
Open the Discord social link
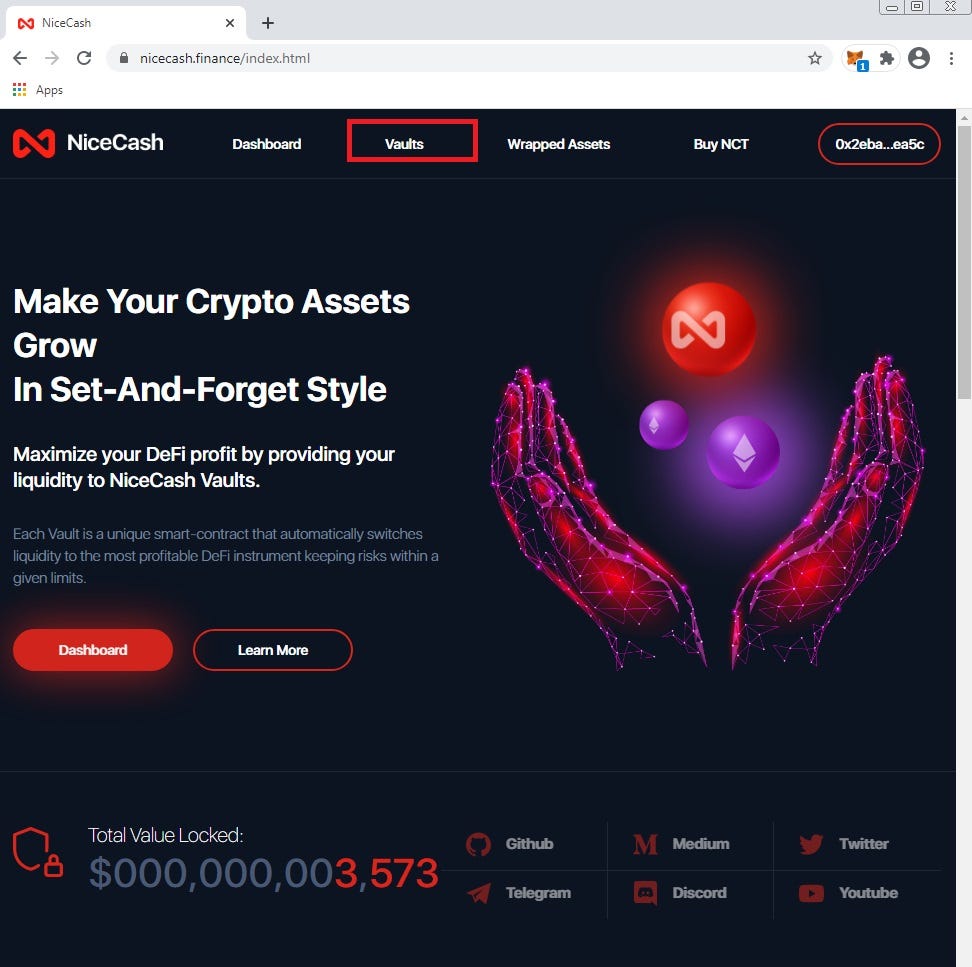679,893
